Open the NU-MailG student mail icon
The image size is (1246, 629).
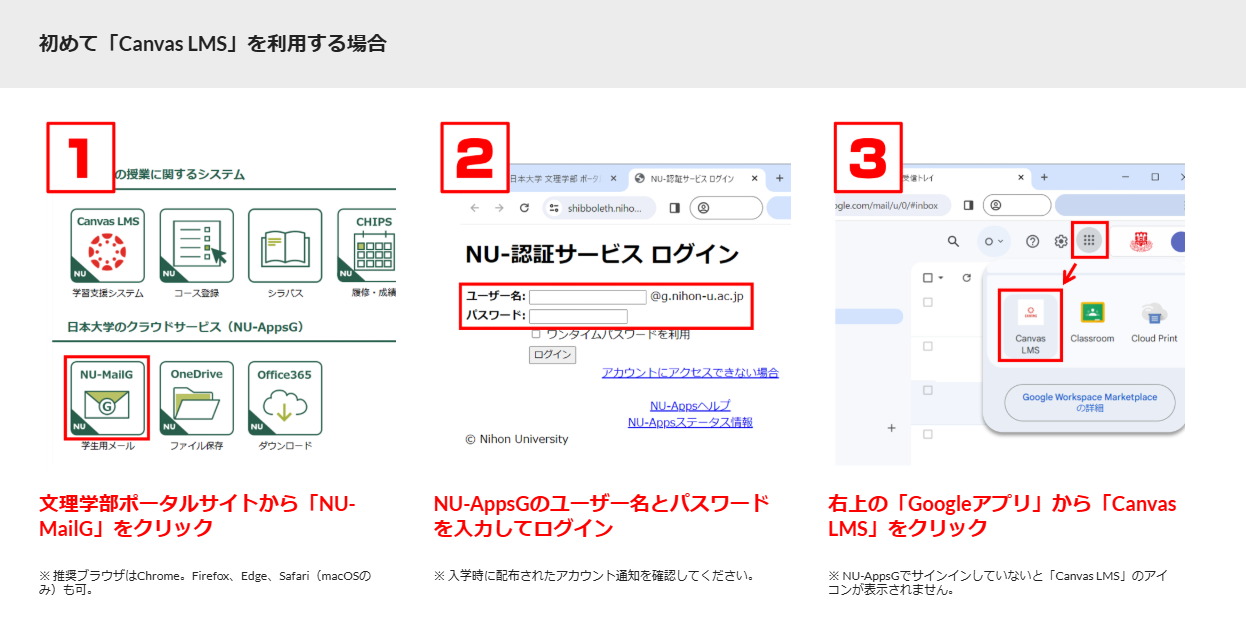point(107,397)
